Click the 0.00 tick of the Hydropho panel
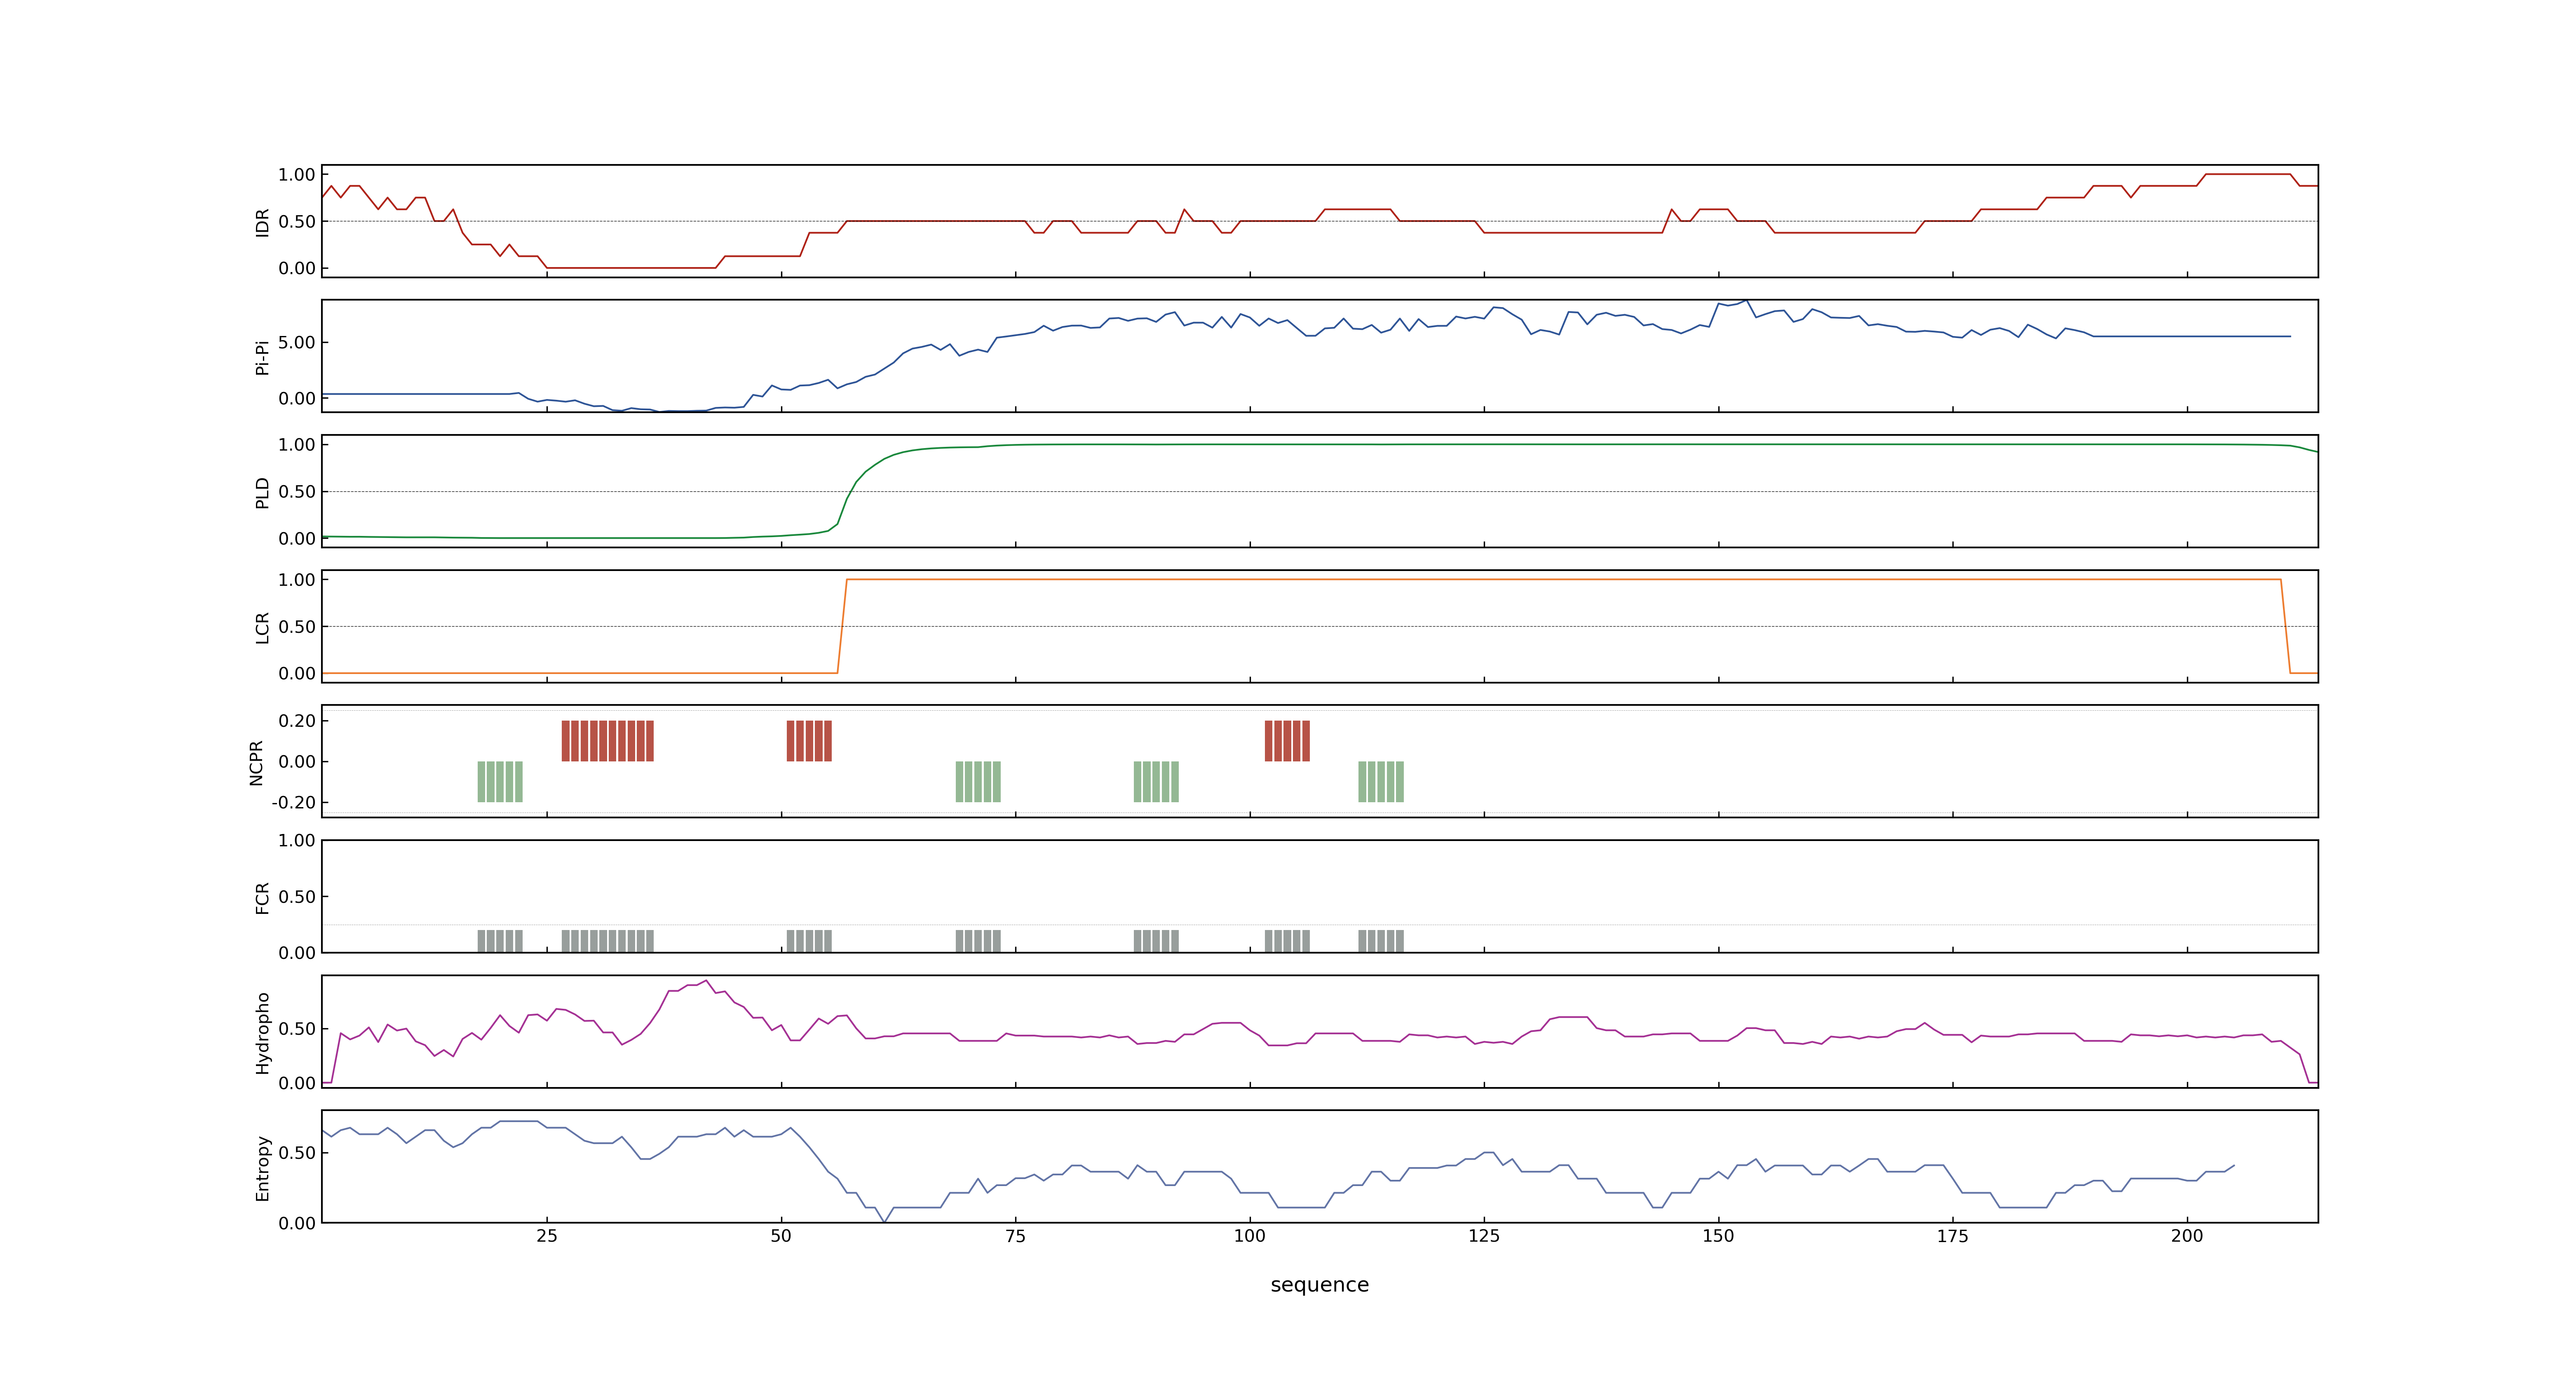2576x1374 pixels. 297,1083
